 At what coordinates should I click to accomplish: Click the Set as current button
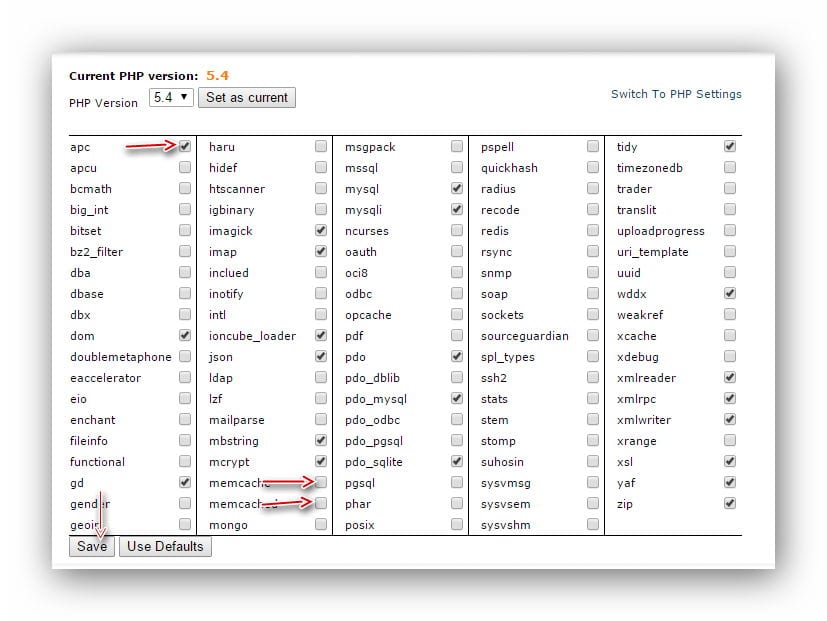tap(247, 98)
